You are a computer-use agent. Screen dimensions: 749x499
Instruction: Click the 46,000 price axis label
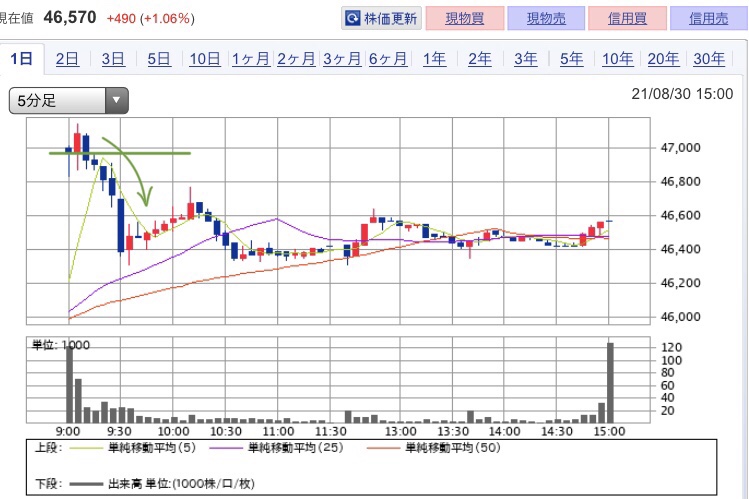pyautogui.click(x=681, y=317)
